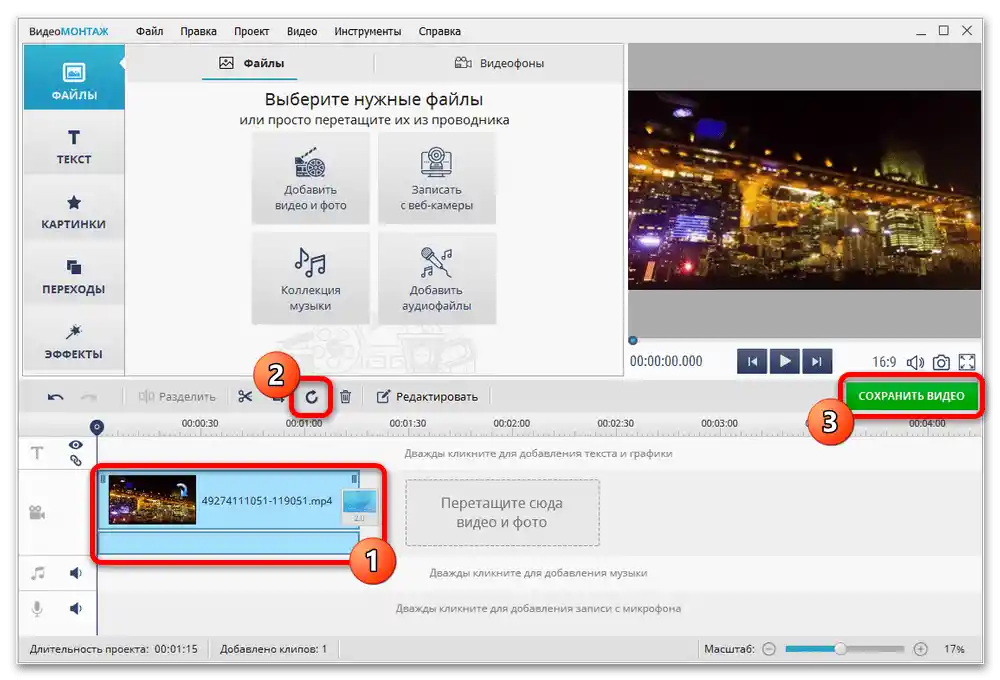Click the video track camera icon
1000x680 pixels.
[x=37, y=512]
